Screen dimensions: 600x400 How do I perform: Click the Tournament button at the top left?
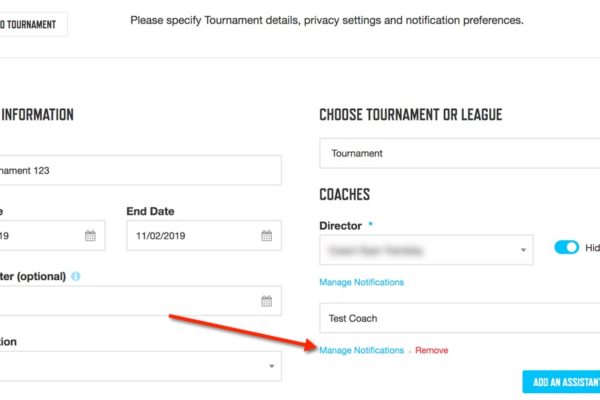(33, 24)
